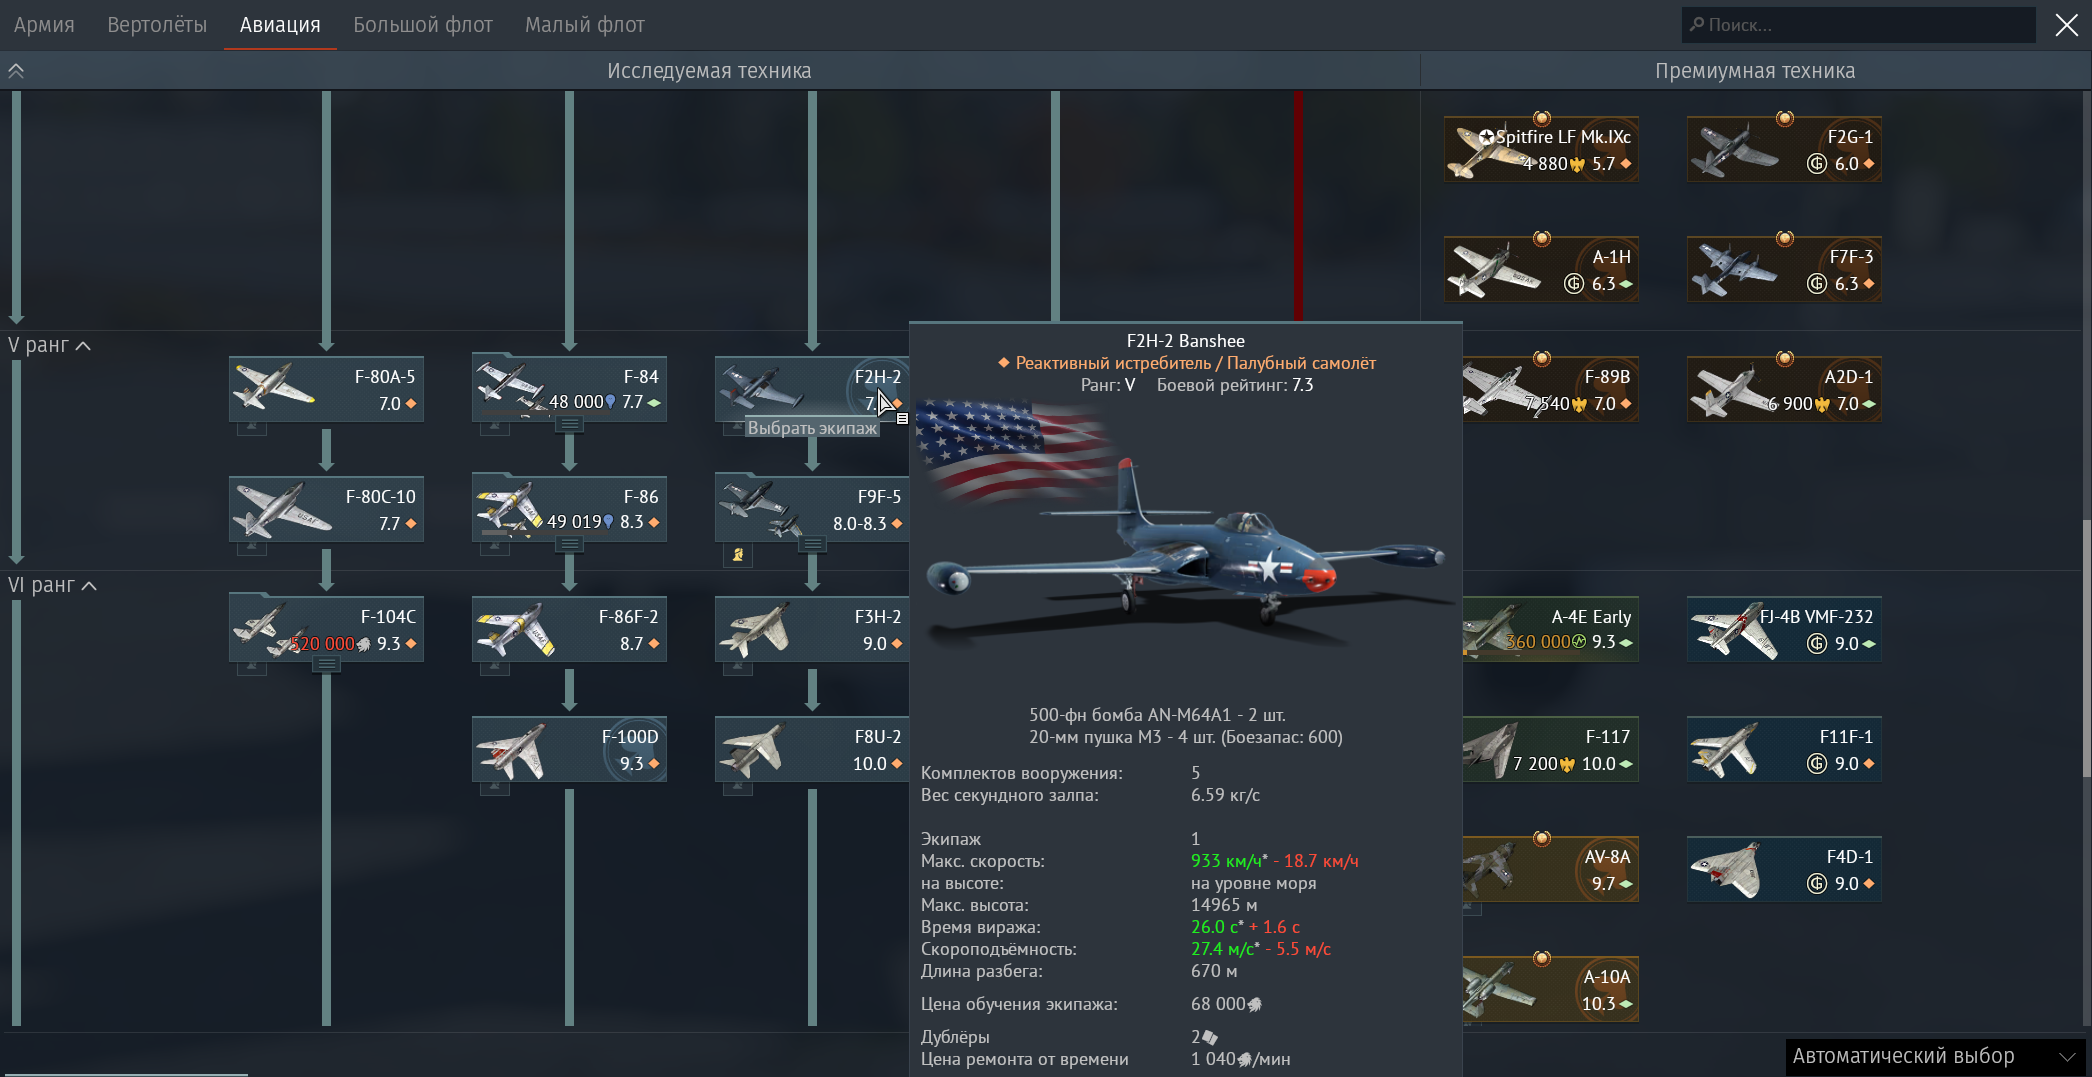Click the F2H-2 Banshee tooltip title

pyautogui.click(x=1185, y=341)
